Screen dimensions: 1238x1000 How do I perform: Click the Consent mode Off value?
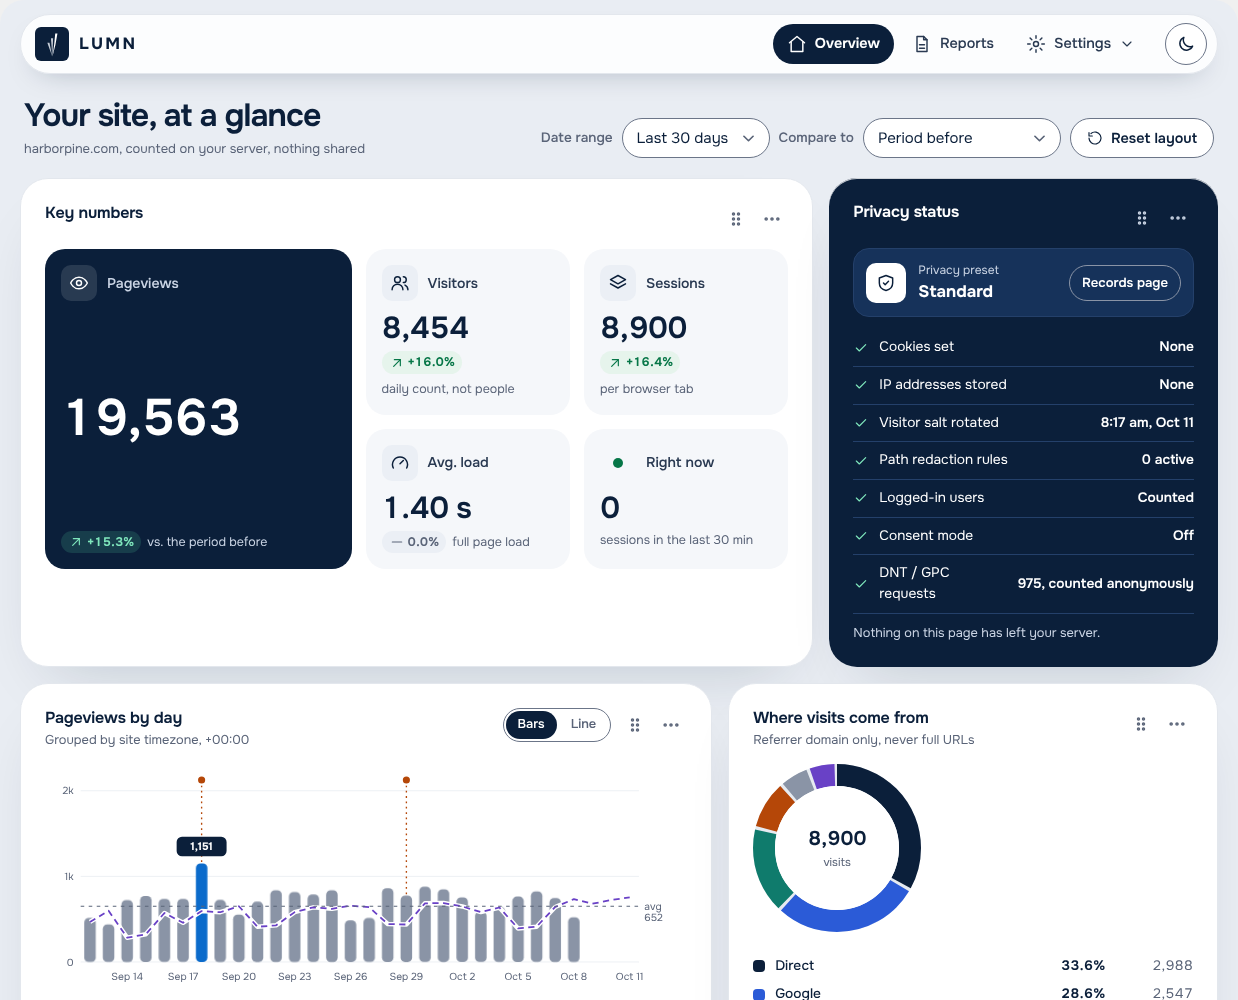click(x=1183, y=536)
